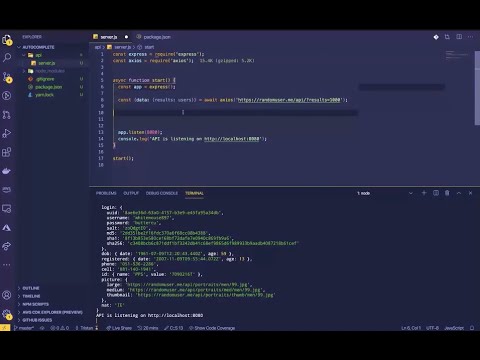Open server.js in the explorer tree
Screen dimensions: 480x360
(47, 63)
